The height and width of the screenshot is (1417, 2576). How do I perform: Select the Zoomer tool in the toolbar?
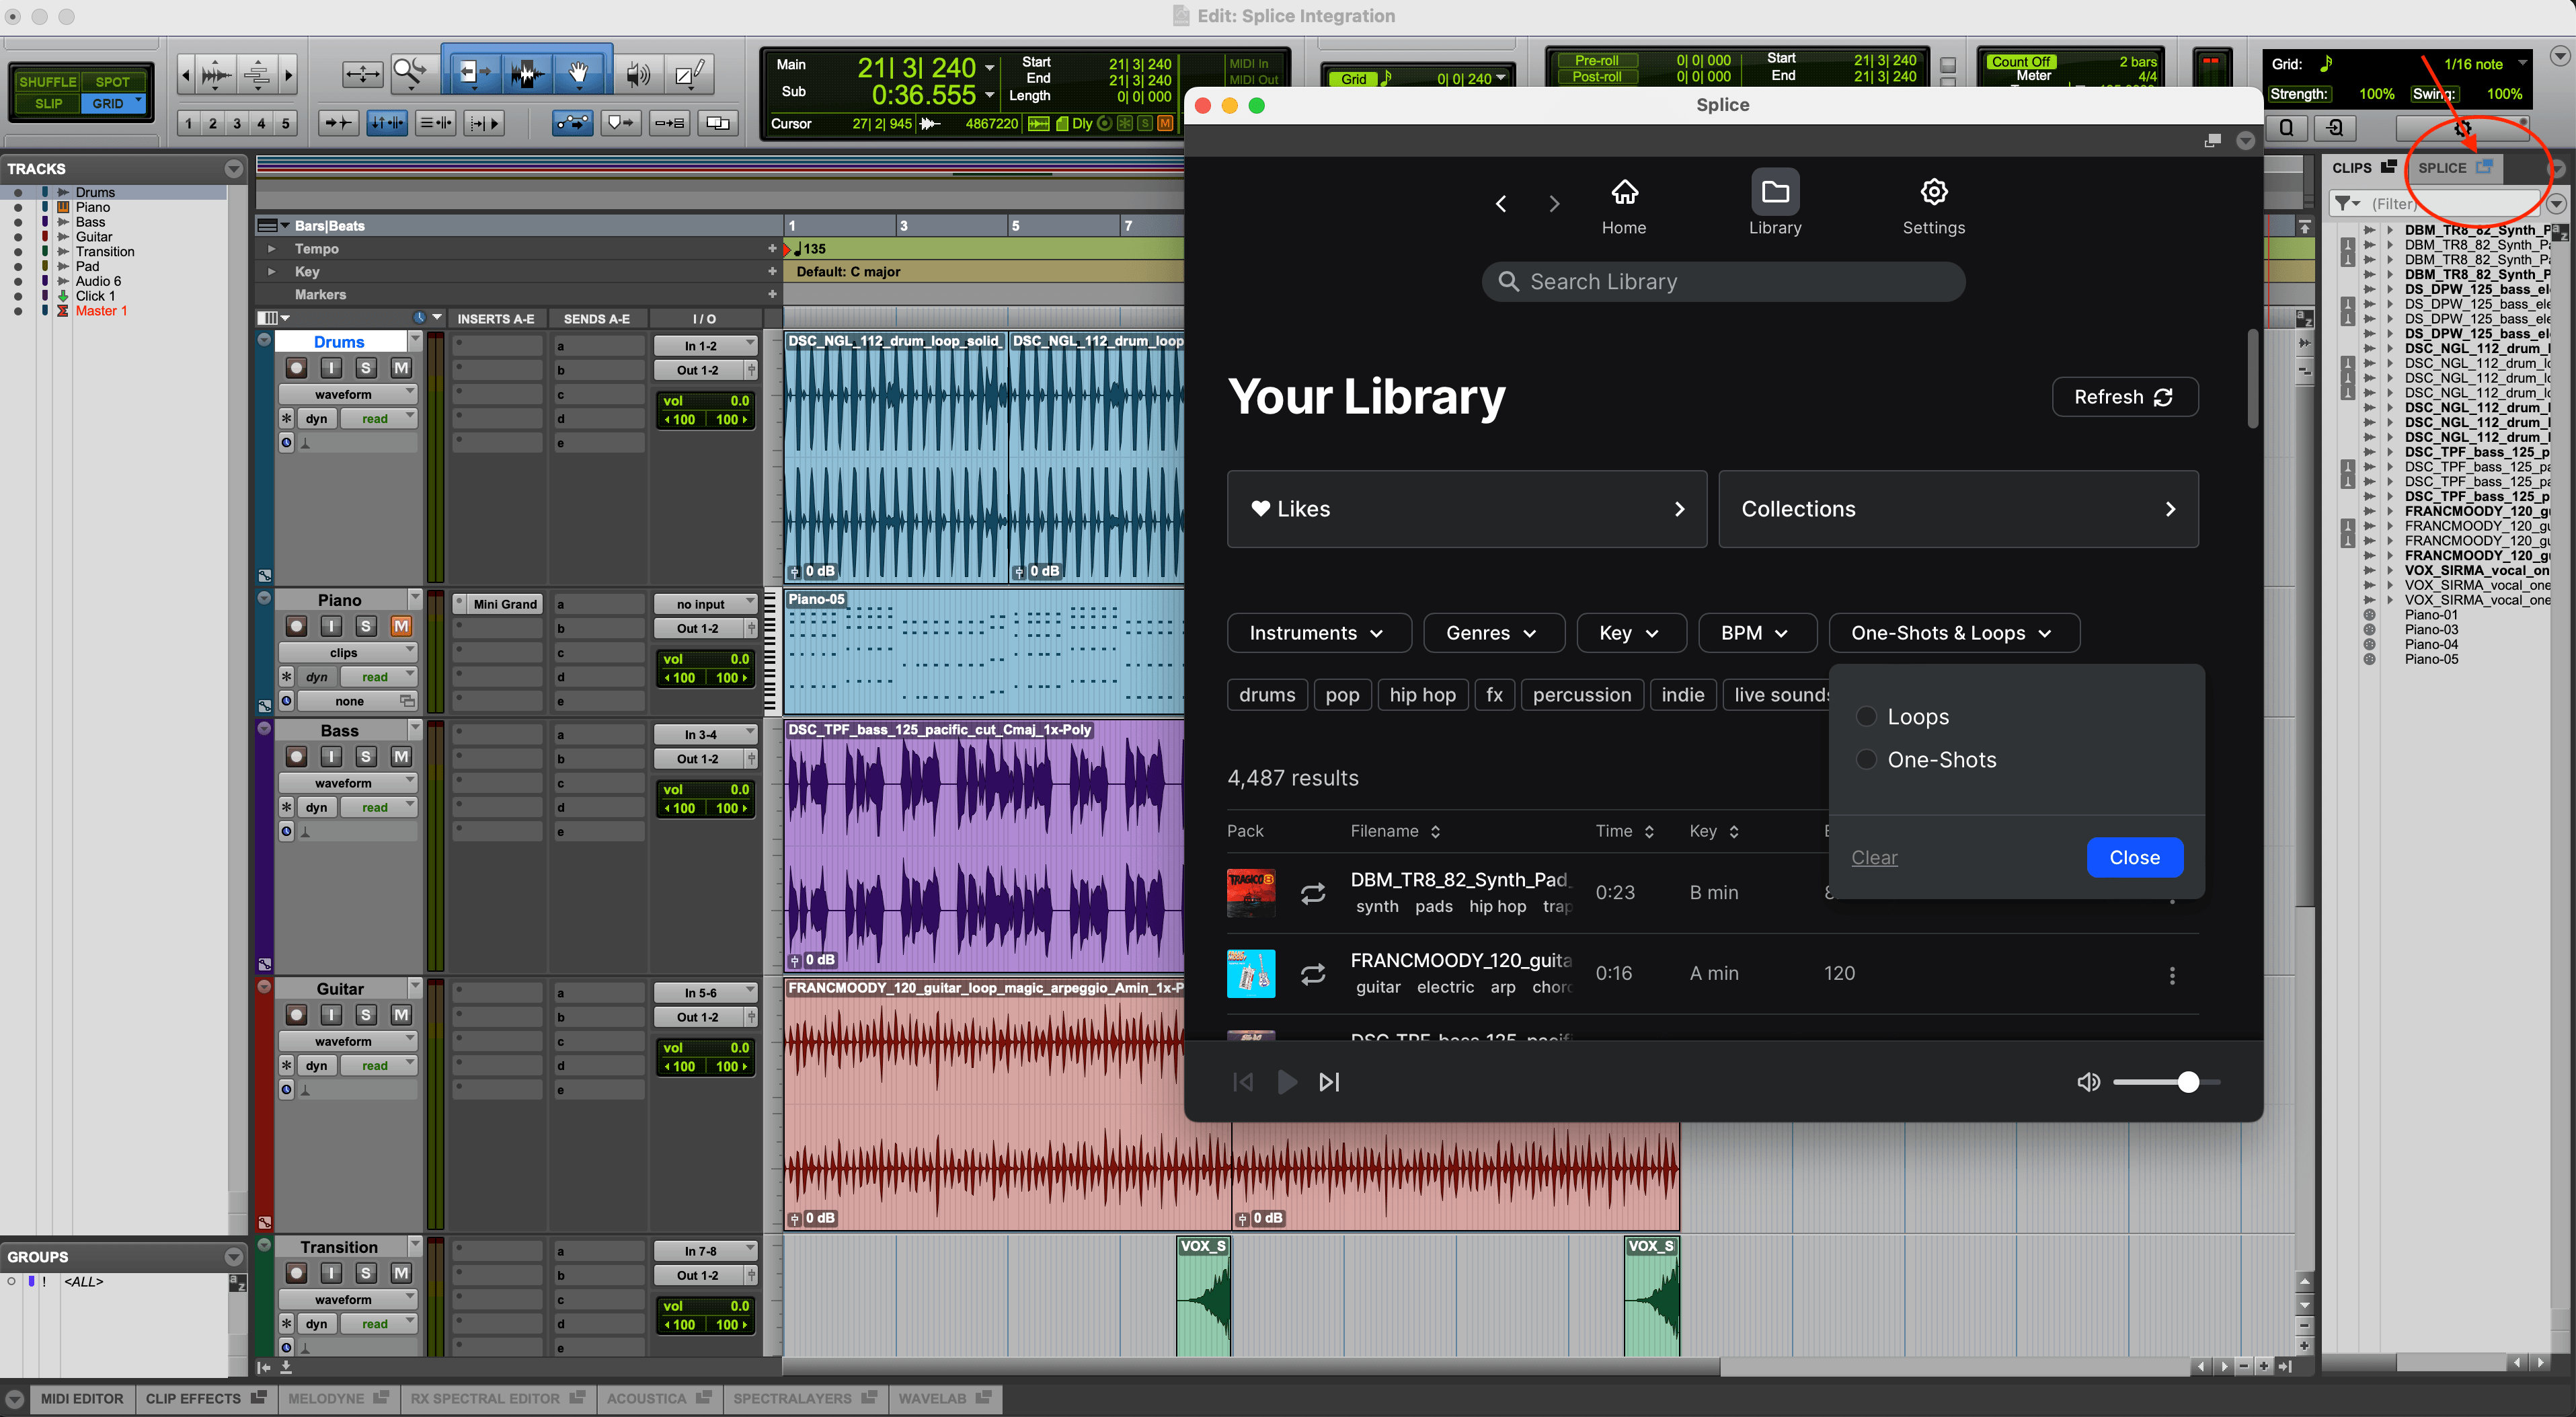pos(410,73)
